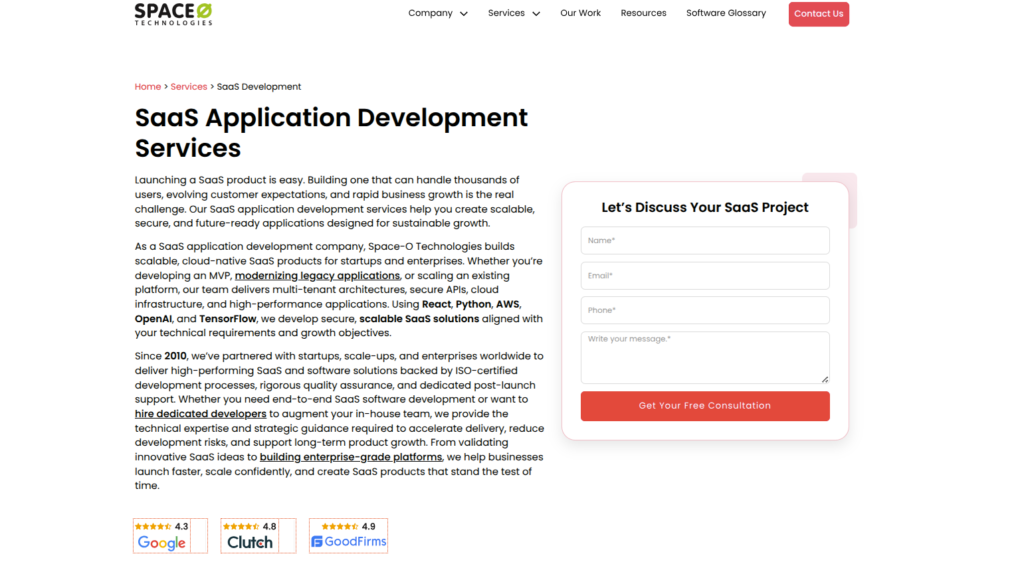
Task: Focus the Phone field
Action: (705, 310)
